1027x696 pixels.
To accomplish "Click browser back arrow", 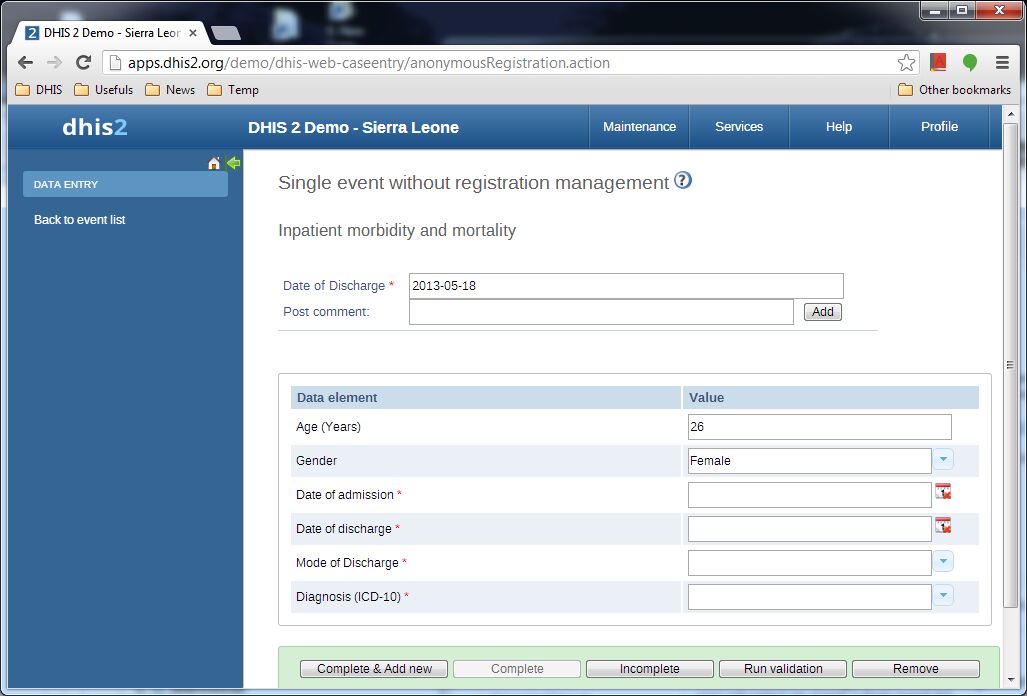I will [26, 63].
